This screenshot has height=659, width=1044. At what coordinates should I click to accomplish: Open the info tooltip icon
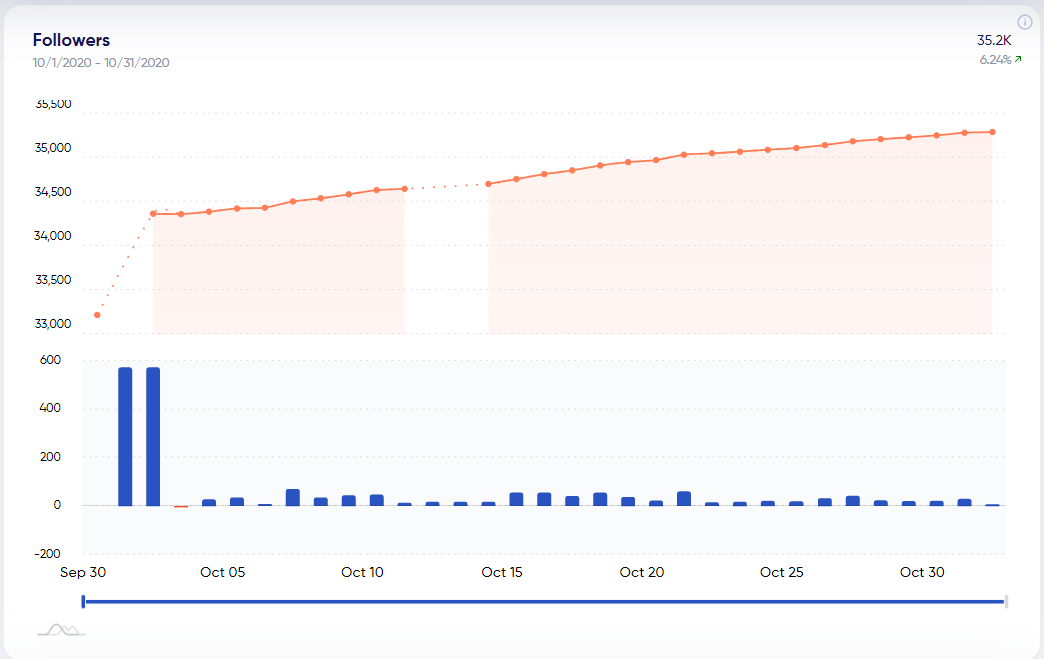(x=1024, y=22)
